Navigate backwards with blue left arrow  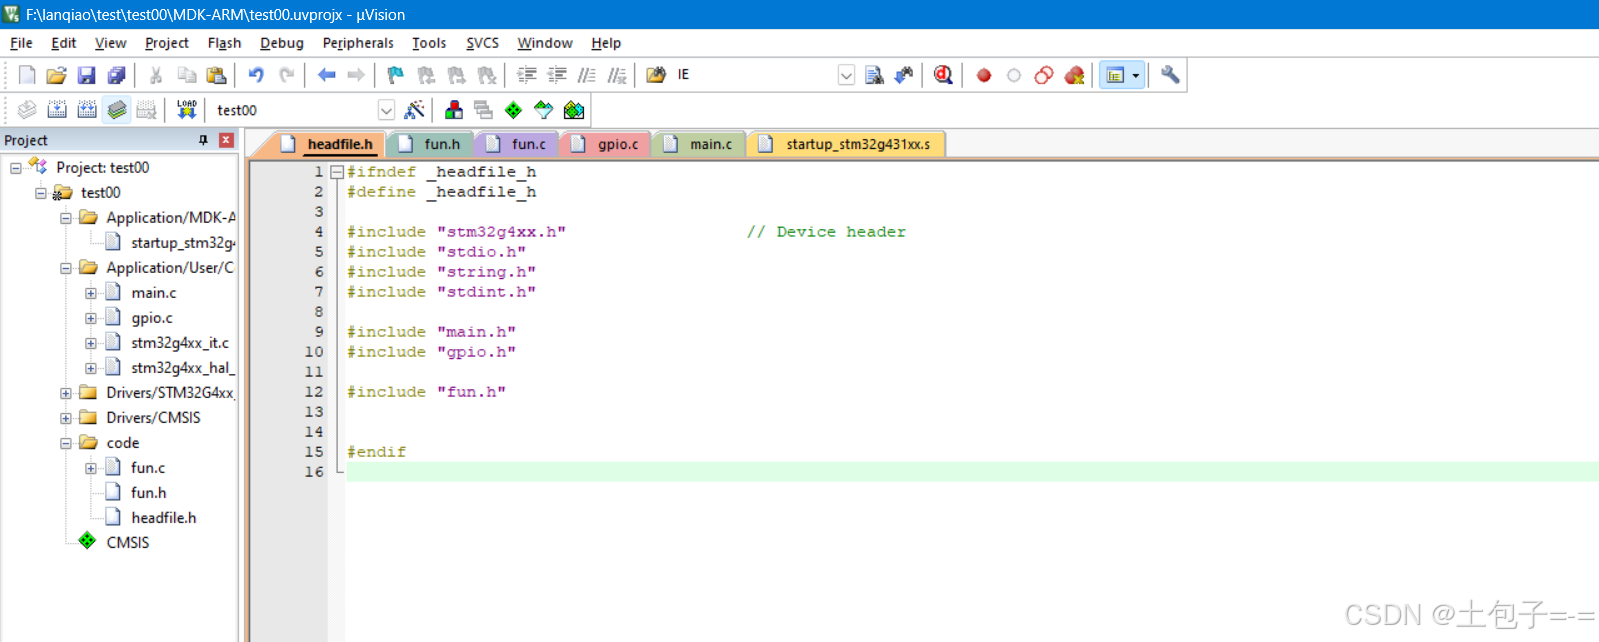(x=326, y=75)
